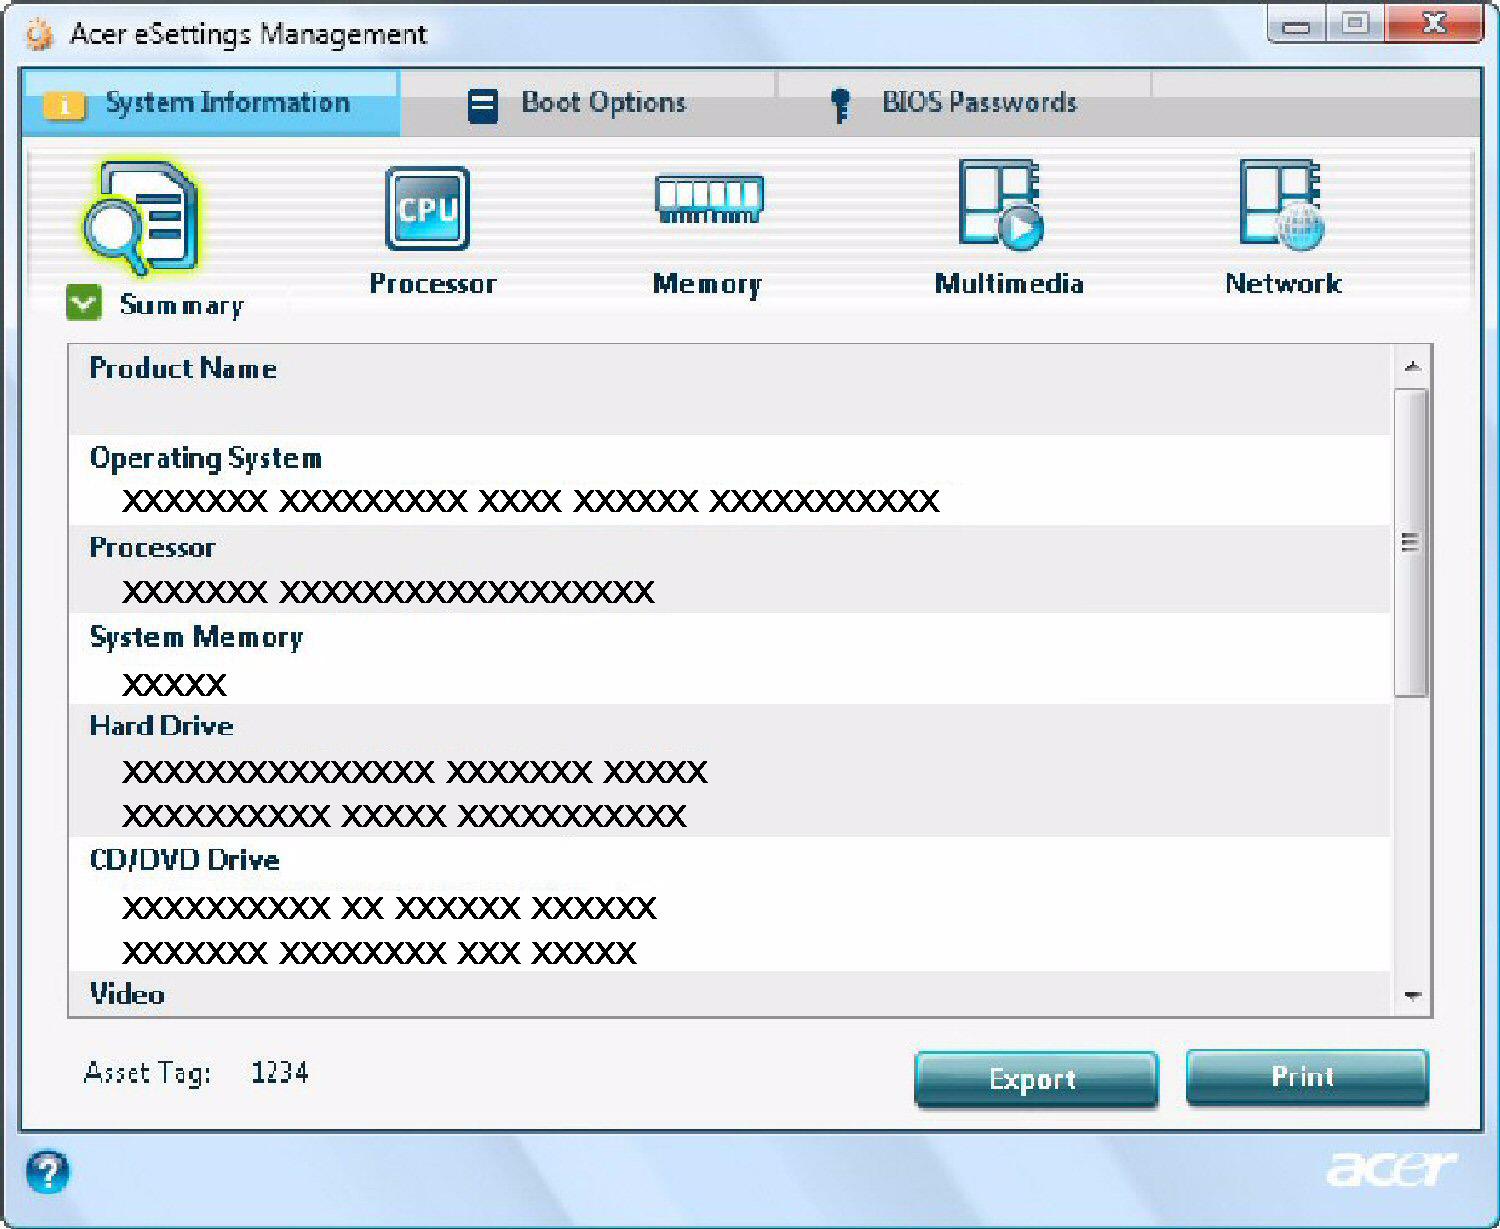Switch to the System Information tab

click(x=210, y=103)
